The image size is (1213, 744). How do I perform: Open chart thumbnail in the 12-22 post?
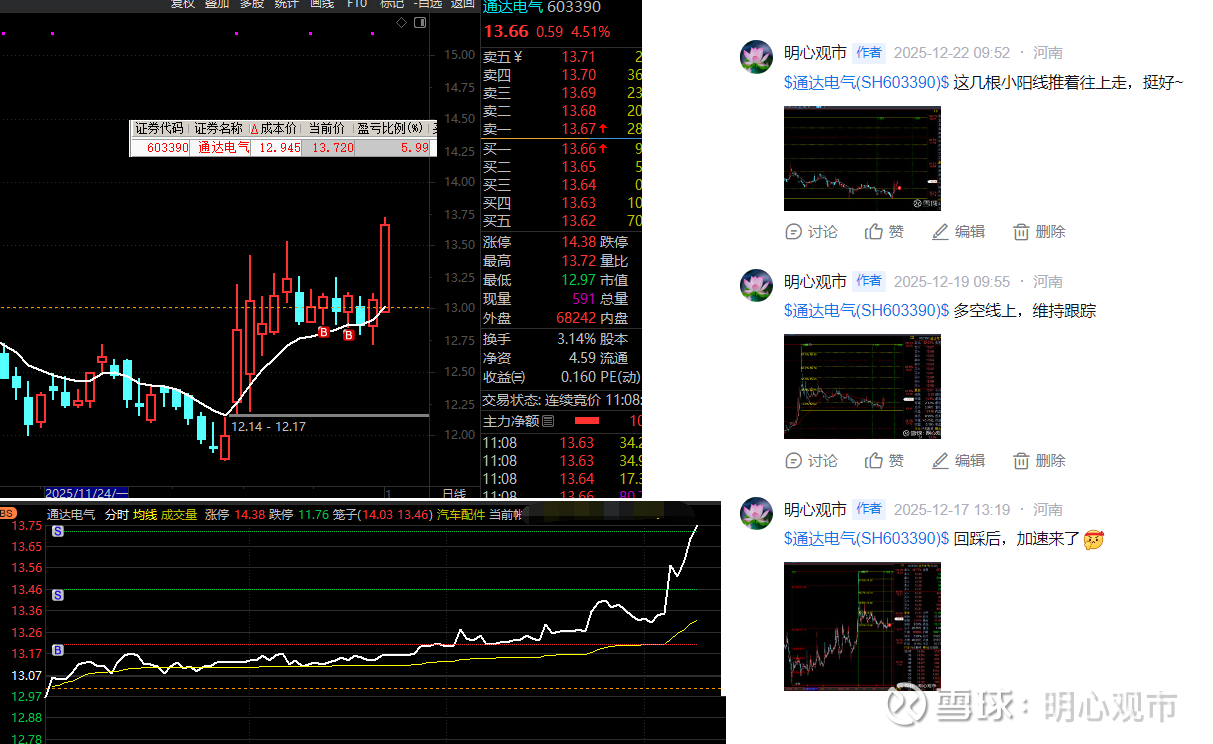tap(862, 158)
